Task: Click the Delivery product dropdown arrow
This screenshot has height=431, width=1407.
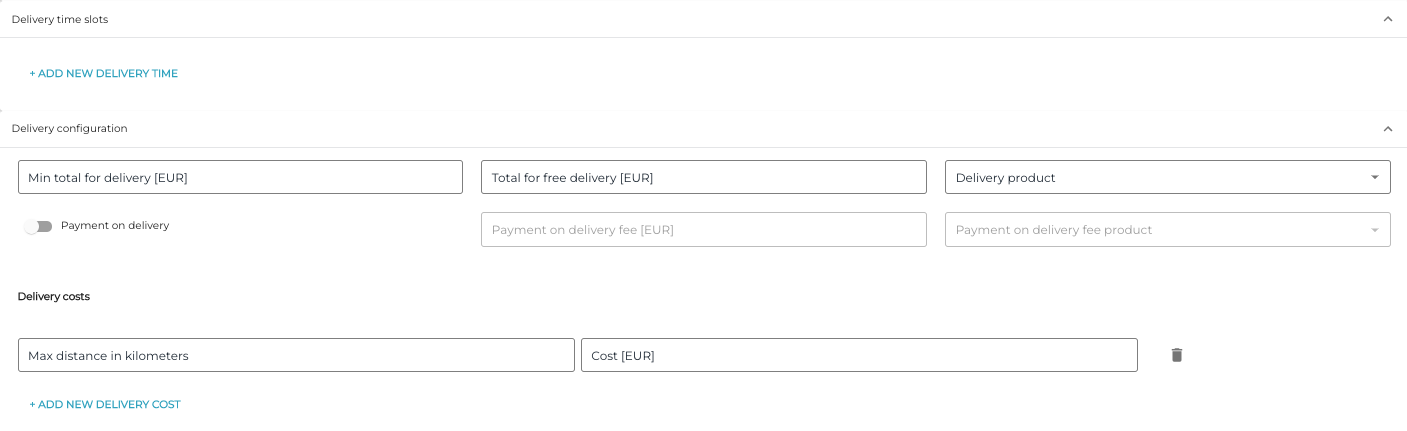Action: pyautogui.click(x=1374, y=178)
